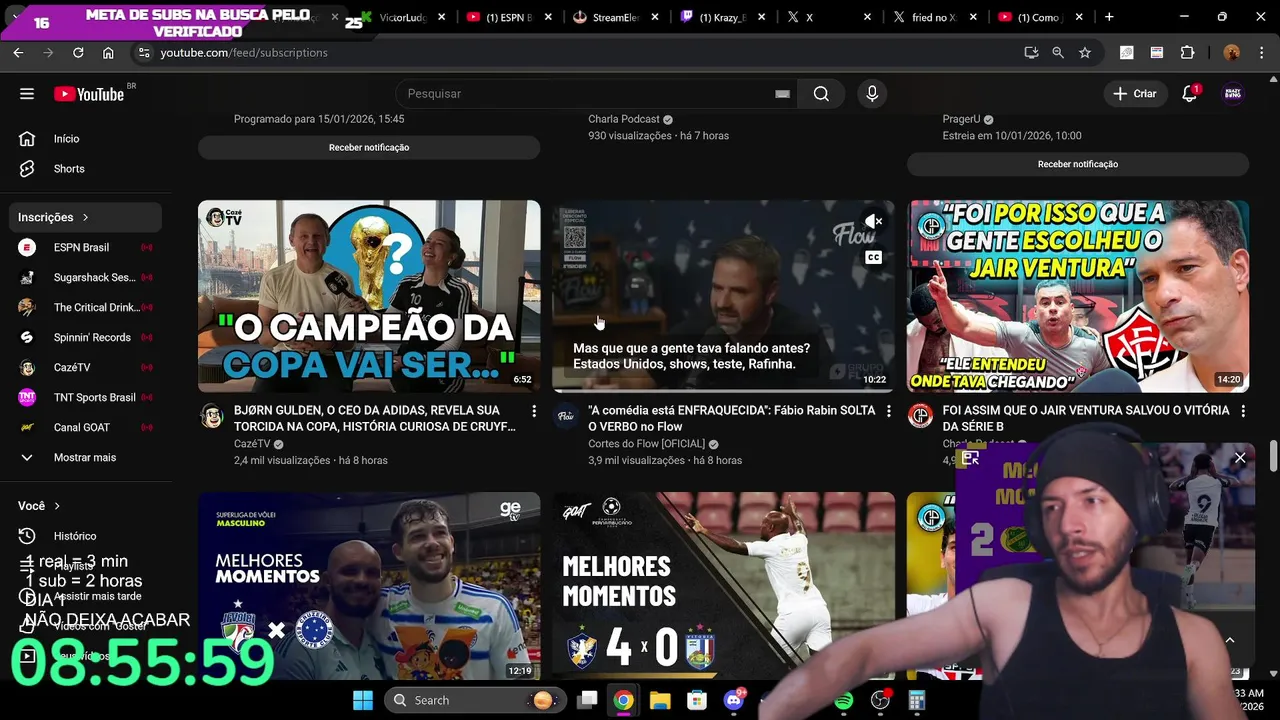The width and height of the screenshot is (1280, 720).
Task: Toggle closed captions on the Flow preview
Action: coord(874,258)
